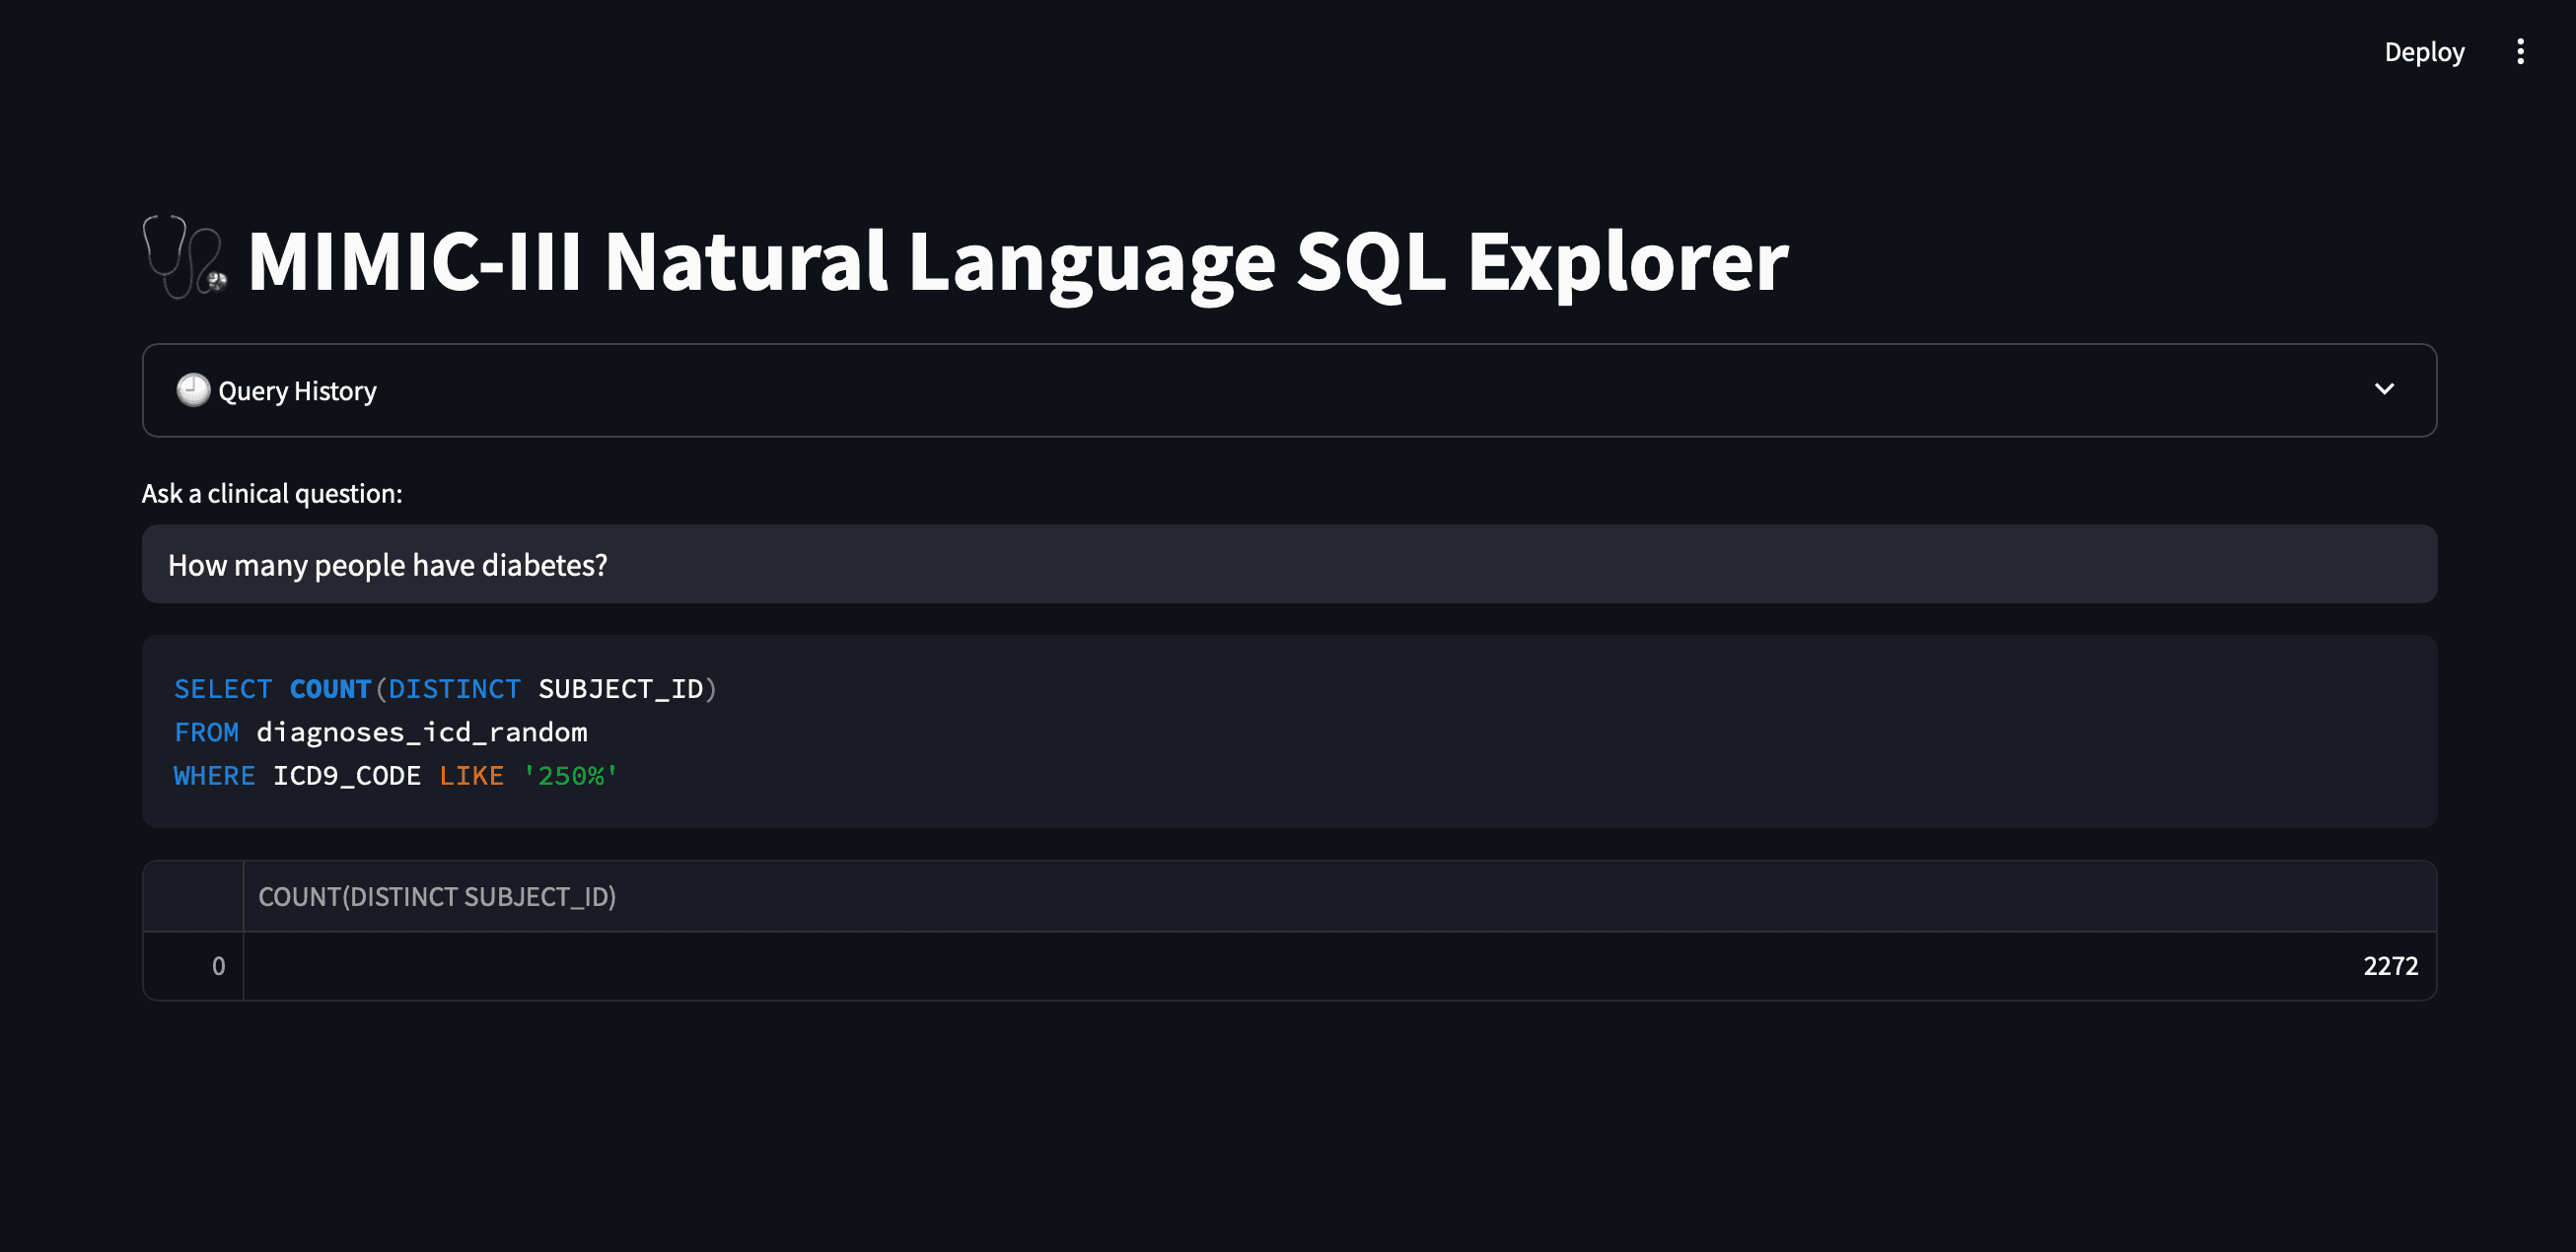Image resolution: width=2576 pixels, height=1252 pixels.
Task: Select row index 0 in the results table
Action: click(218, 966)
